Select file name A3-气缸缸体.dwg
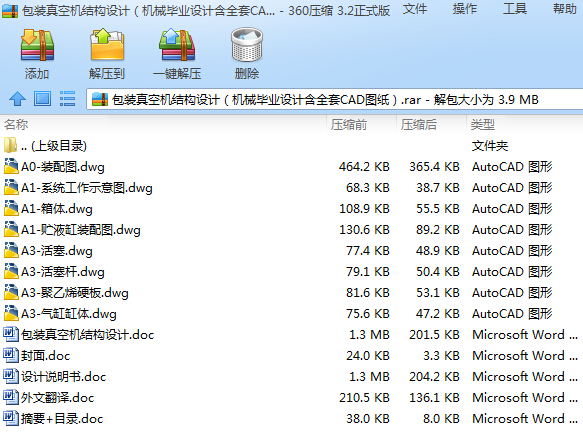The width and height of the screenshot is (583, 434). pyautogui.click(x=69, y=314)
